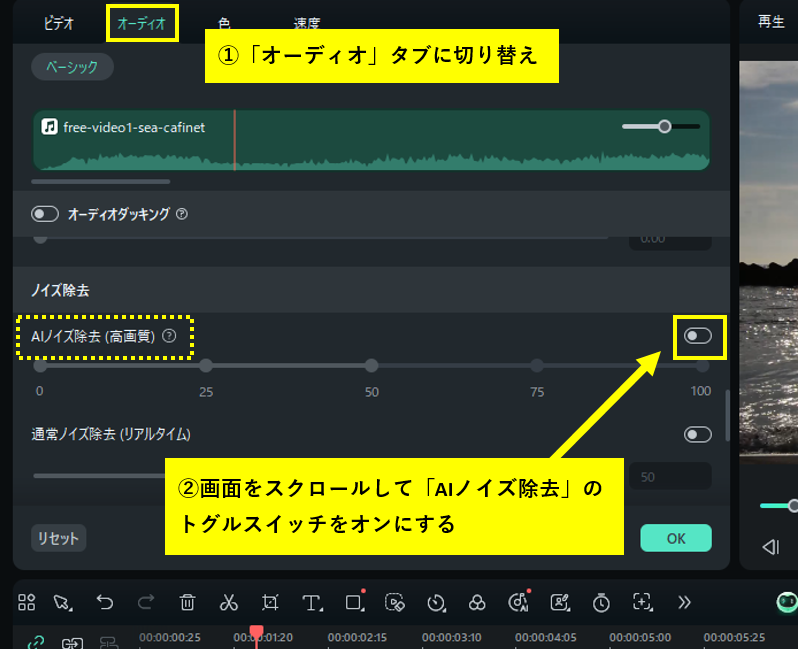Confirm with the OK button

point(676,538)
